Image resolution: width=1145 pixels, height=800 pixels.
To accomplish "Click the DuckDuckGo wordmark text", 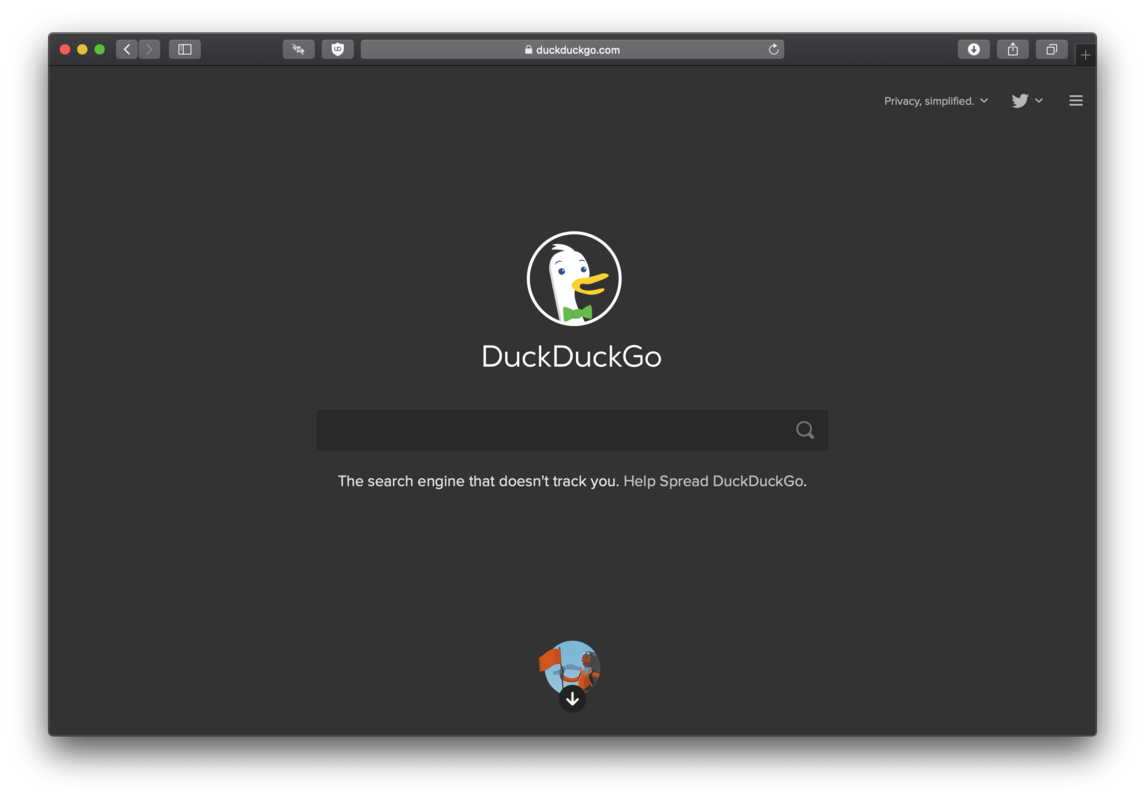I will (x=572, y=357).
